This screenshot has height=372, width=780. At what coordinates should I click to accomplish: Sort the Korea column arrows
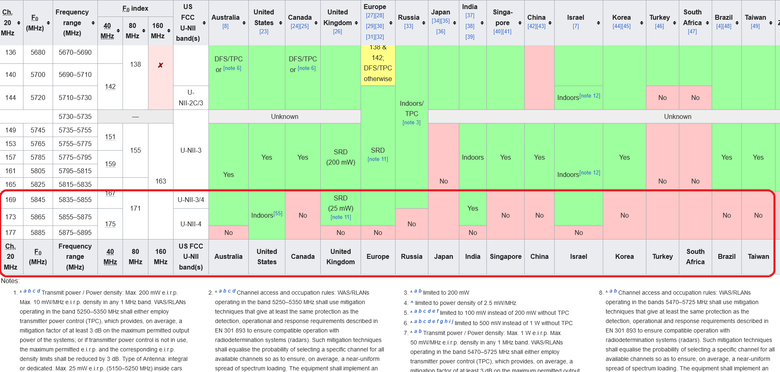tap(642, 23)
